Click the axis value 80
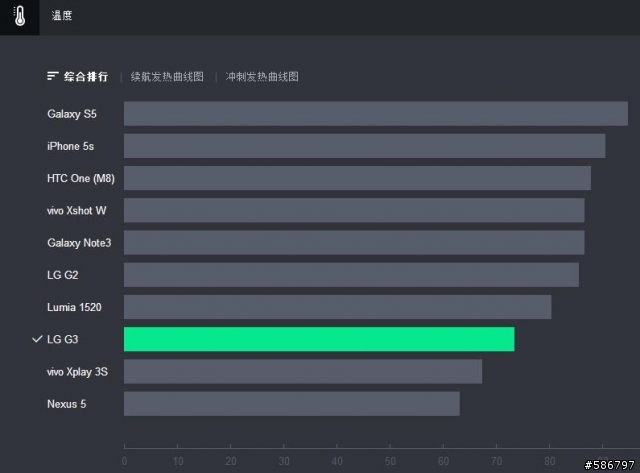This screenshot has width=640, height=473. click(549, 461)
